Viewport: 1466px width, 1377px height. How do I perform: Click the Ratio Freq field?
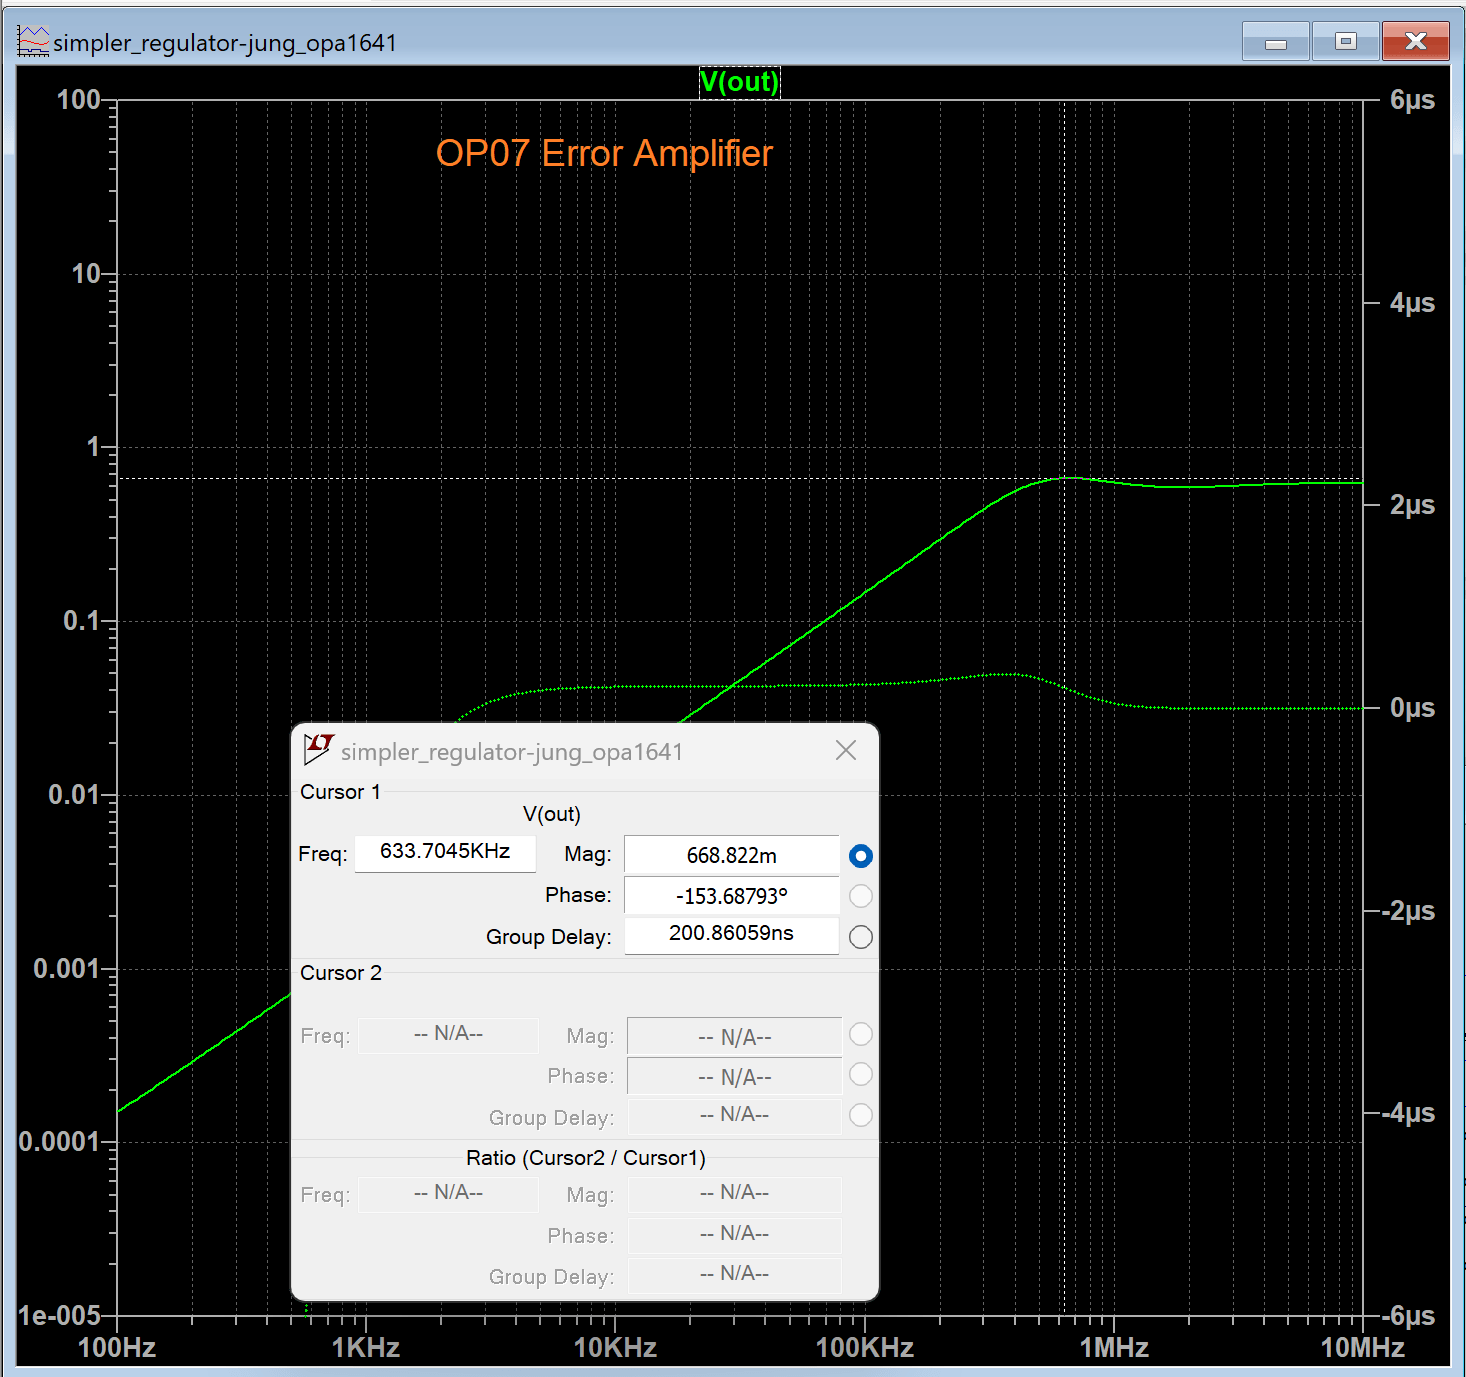pos(448,1194)
